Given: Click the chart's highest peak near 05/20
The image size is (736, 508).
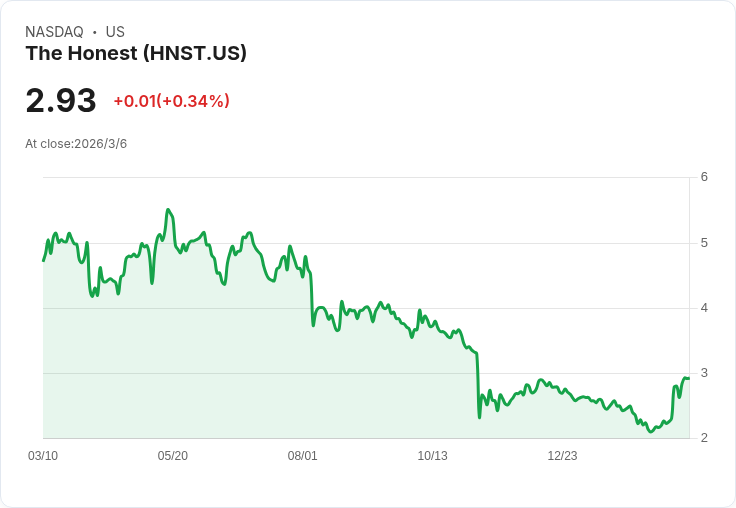Looking at the screenshot, I should [168, 210].
